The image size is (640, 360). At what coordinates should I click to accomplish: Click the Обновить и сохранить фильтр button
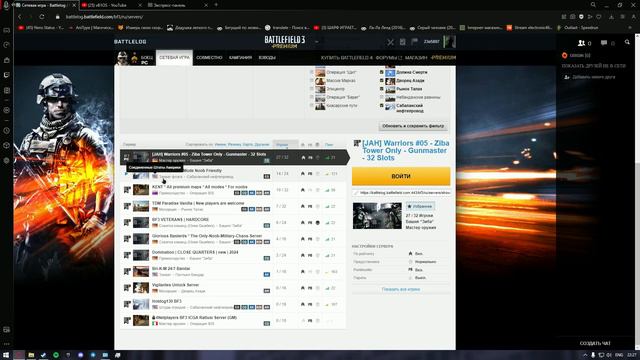click(413, 126)
